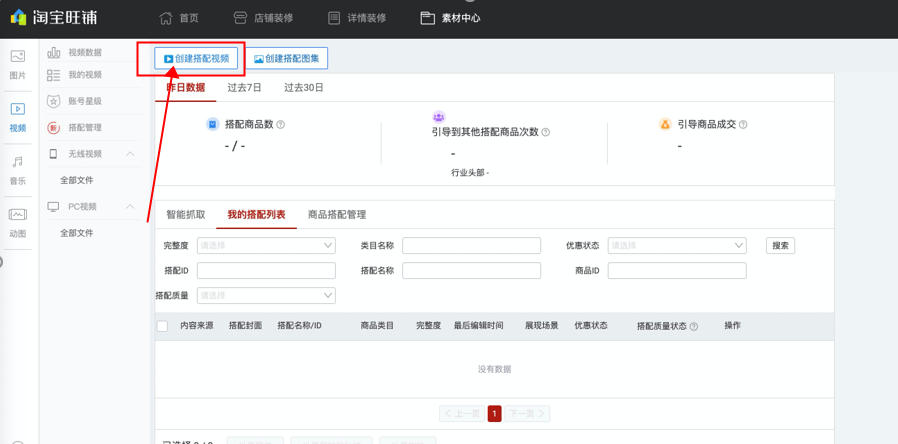This screenshot has height=444, width=898.
Task: Collapse the 无线视频 tree section
Action: pos(130,154)
